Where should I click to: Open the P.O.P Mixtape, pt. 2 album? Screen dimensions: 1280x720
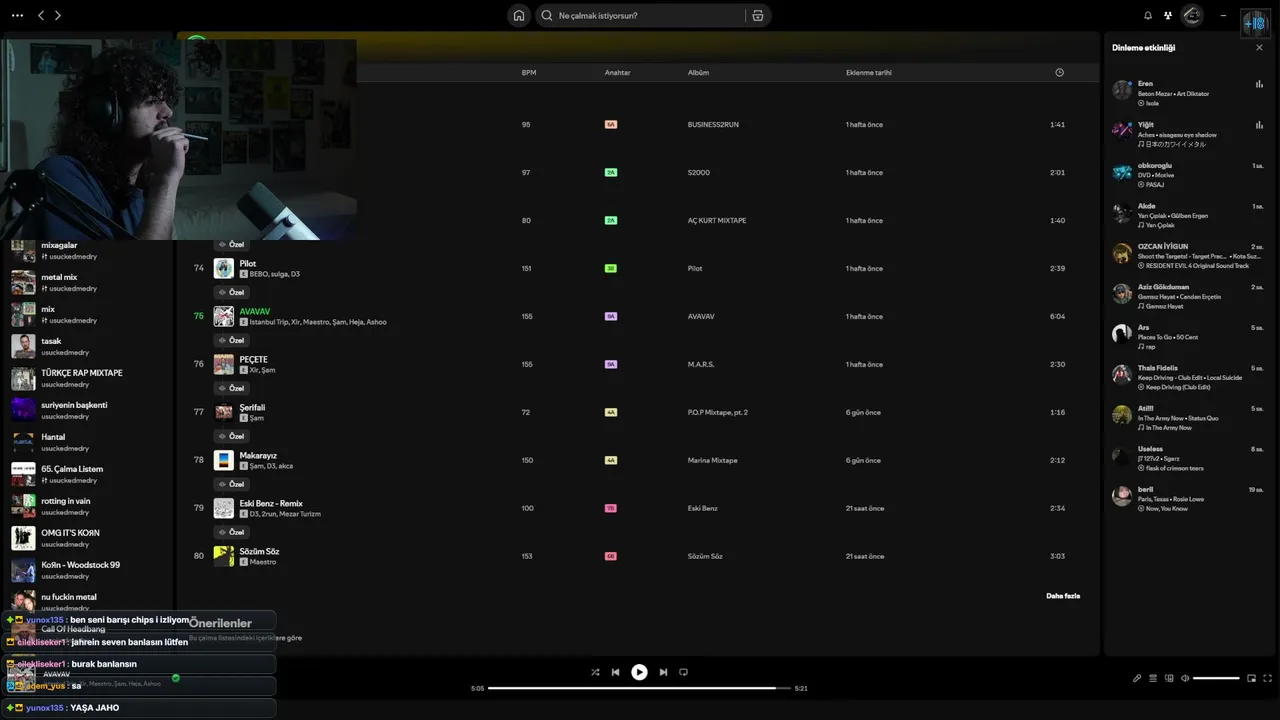coord(718,412)
